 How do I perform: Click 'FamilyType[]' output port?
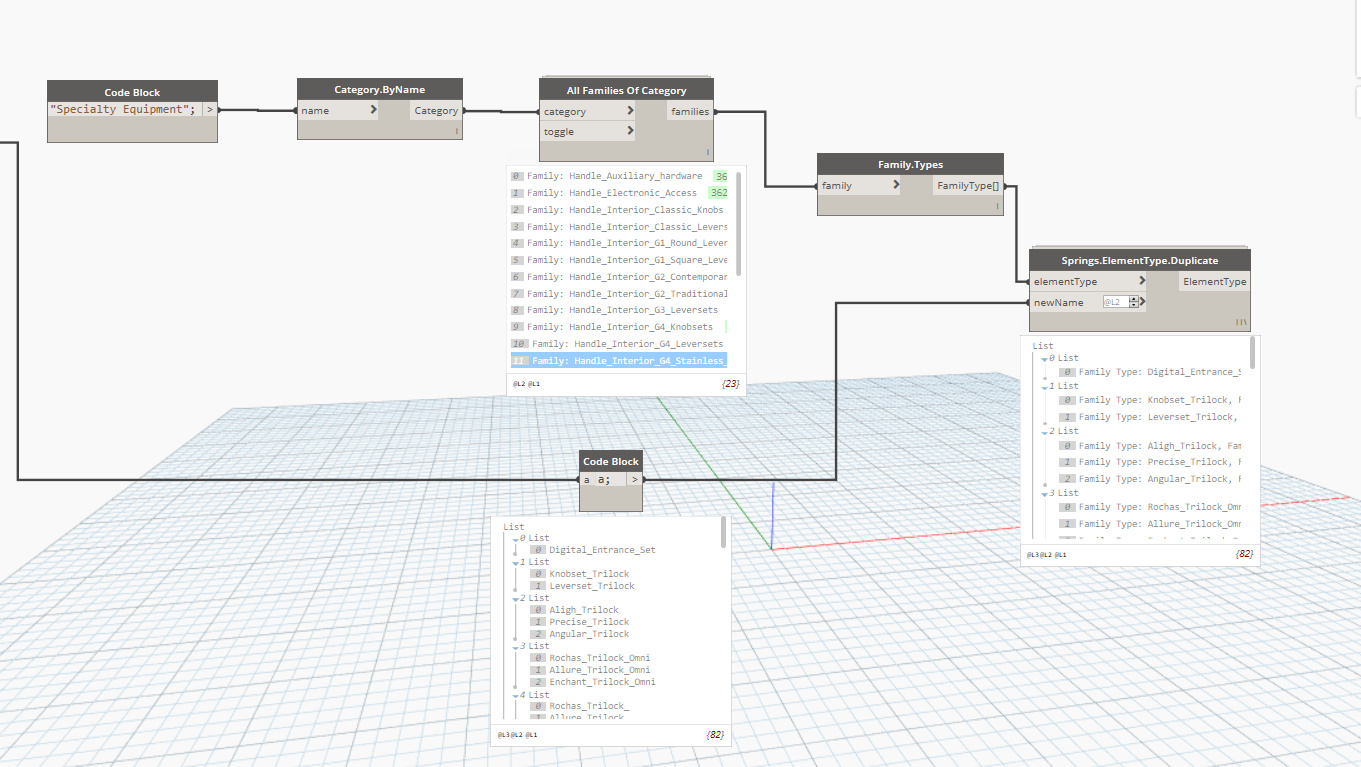967,185
